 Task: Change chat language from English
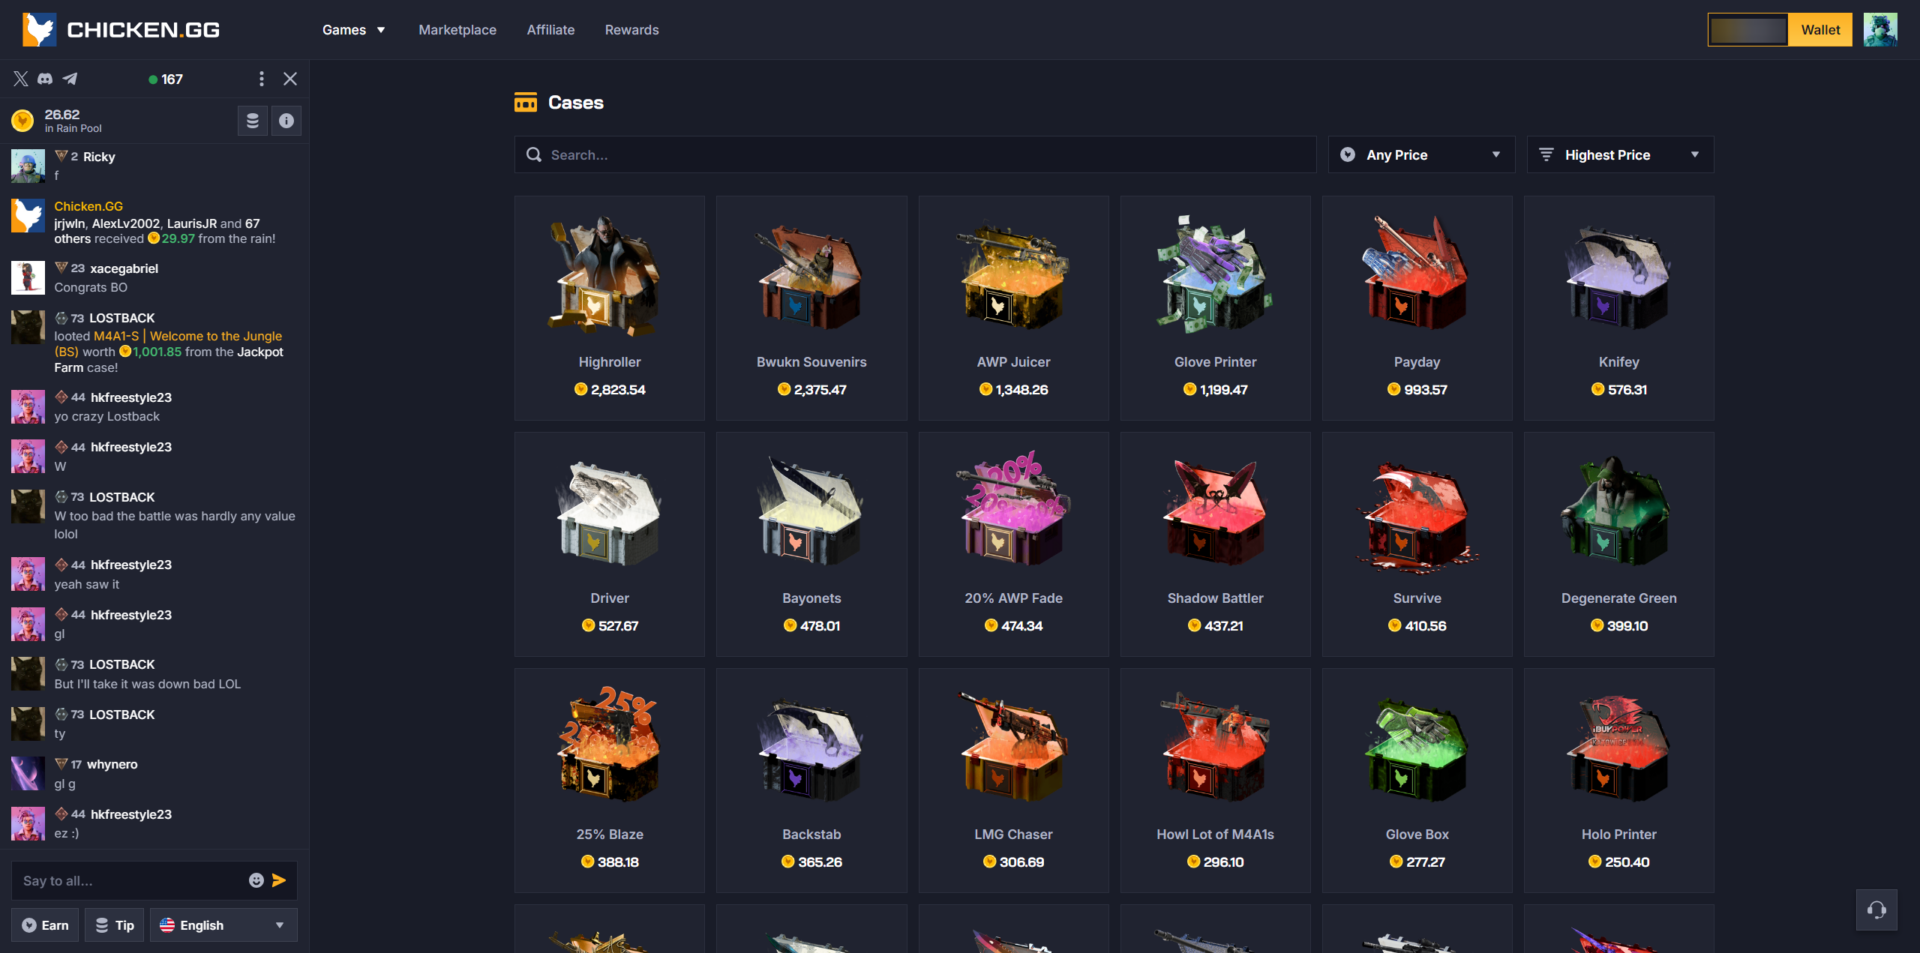pos(224,925)
